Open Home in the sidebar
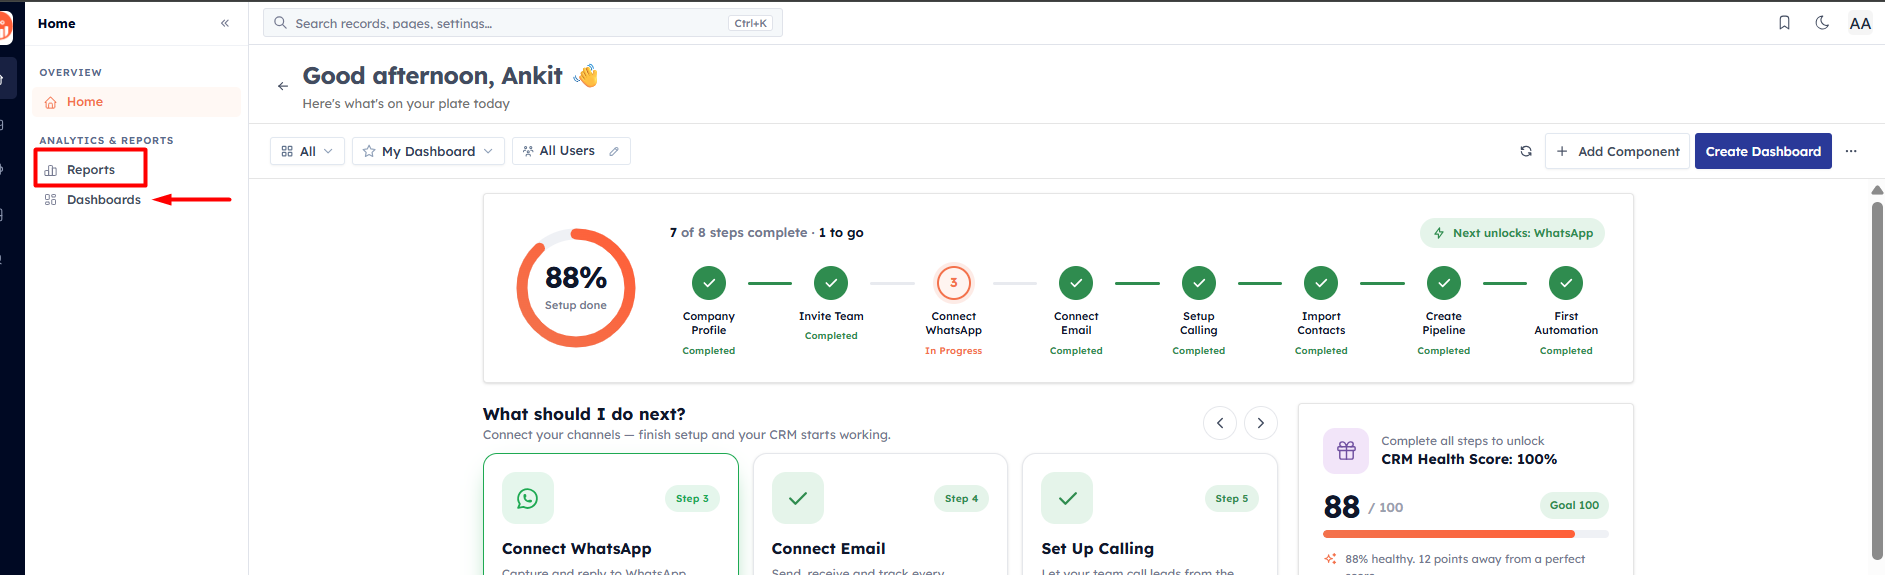The width and height of the screenshot is (1885, 575). [136, 102]
